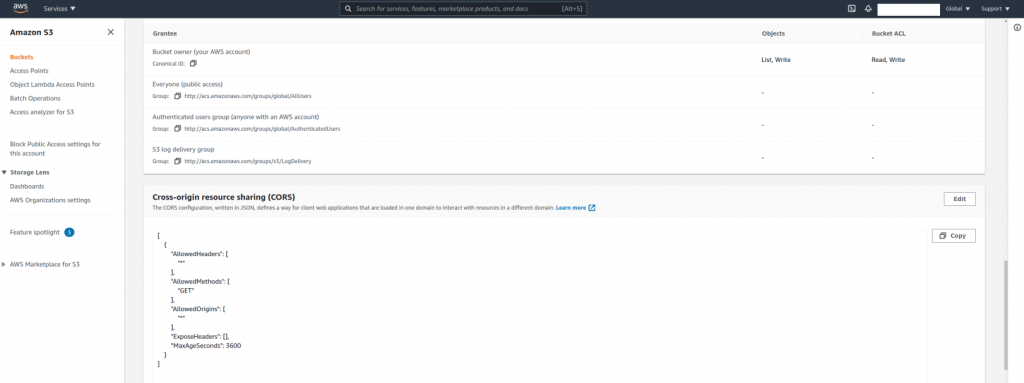Copy the LogDelivery group URI
Screen dimensions: 1024x383
click(177, 161)
